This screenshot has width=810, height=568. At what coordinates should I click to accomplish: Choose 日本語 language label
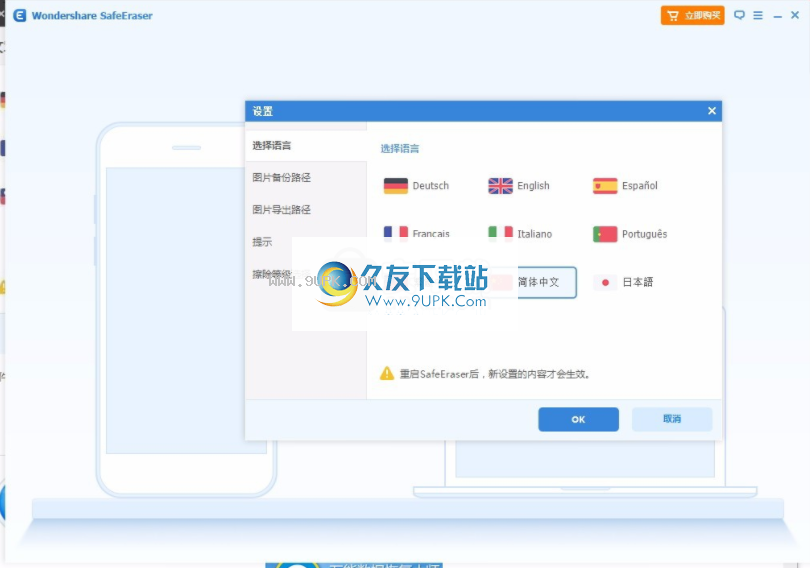pyautogui.click(x=637, y=282)
